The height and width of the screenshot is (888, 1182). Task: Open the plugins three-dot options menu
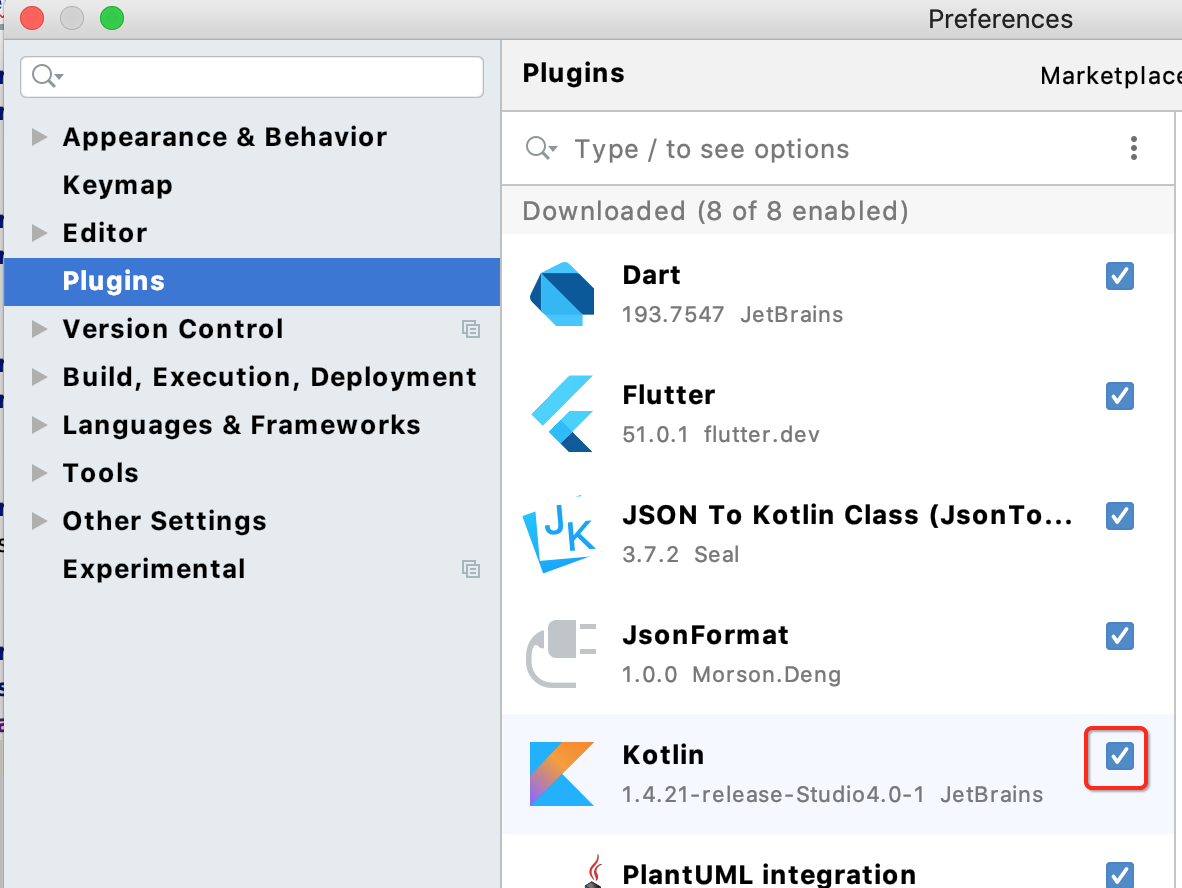coord(1133,149)
